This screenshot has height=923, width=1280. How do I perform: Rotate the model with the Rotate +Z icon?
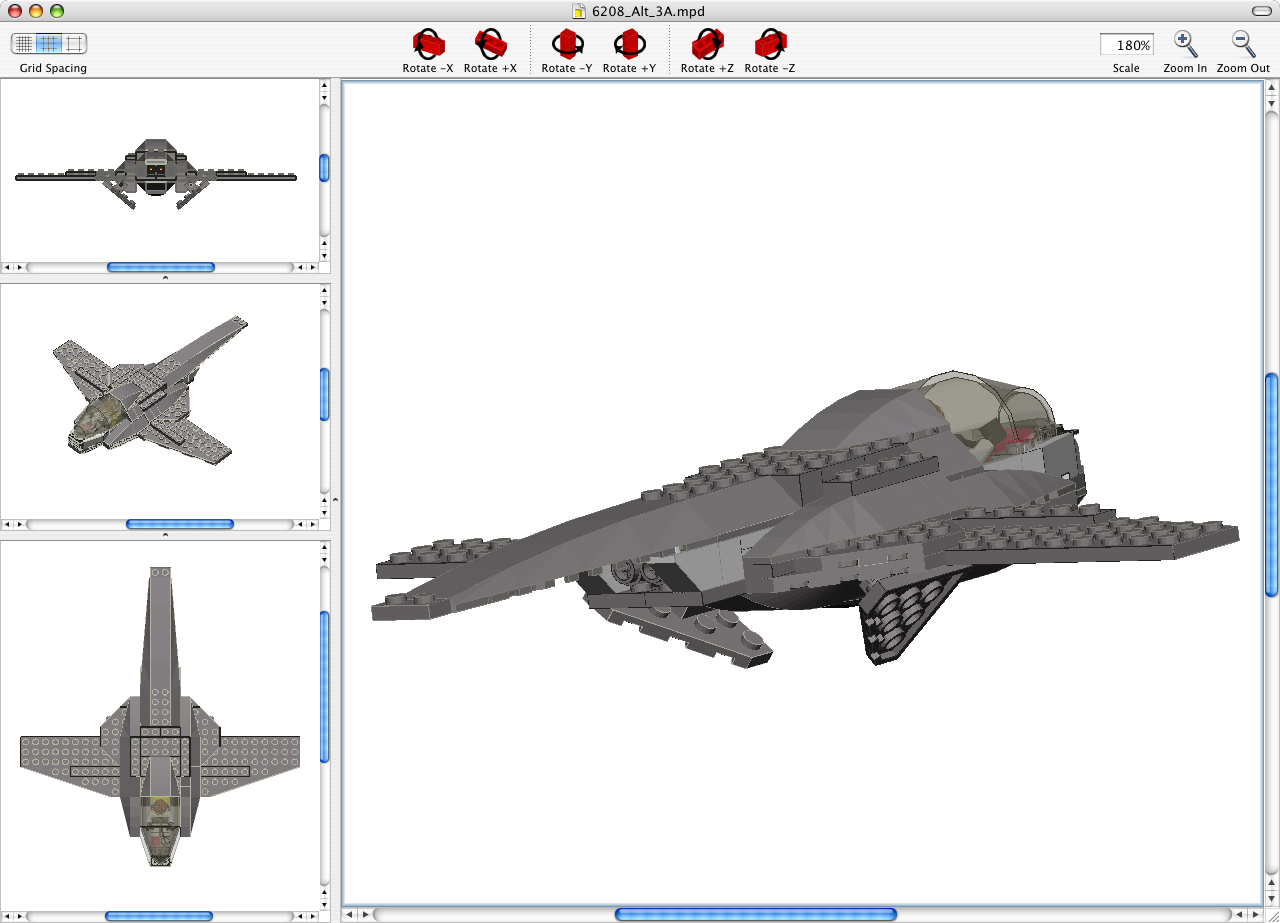pyautogui.click(x=707, y=44)
